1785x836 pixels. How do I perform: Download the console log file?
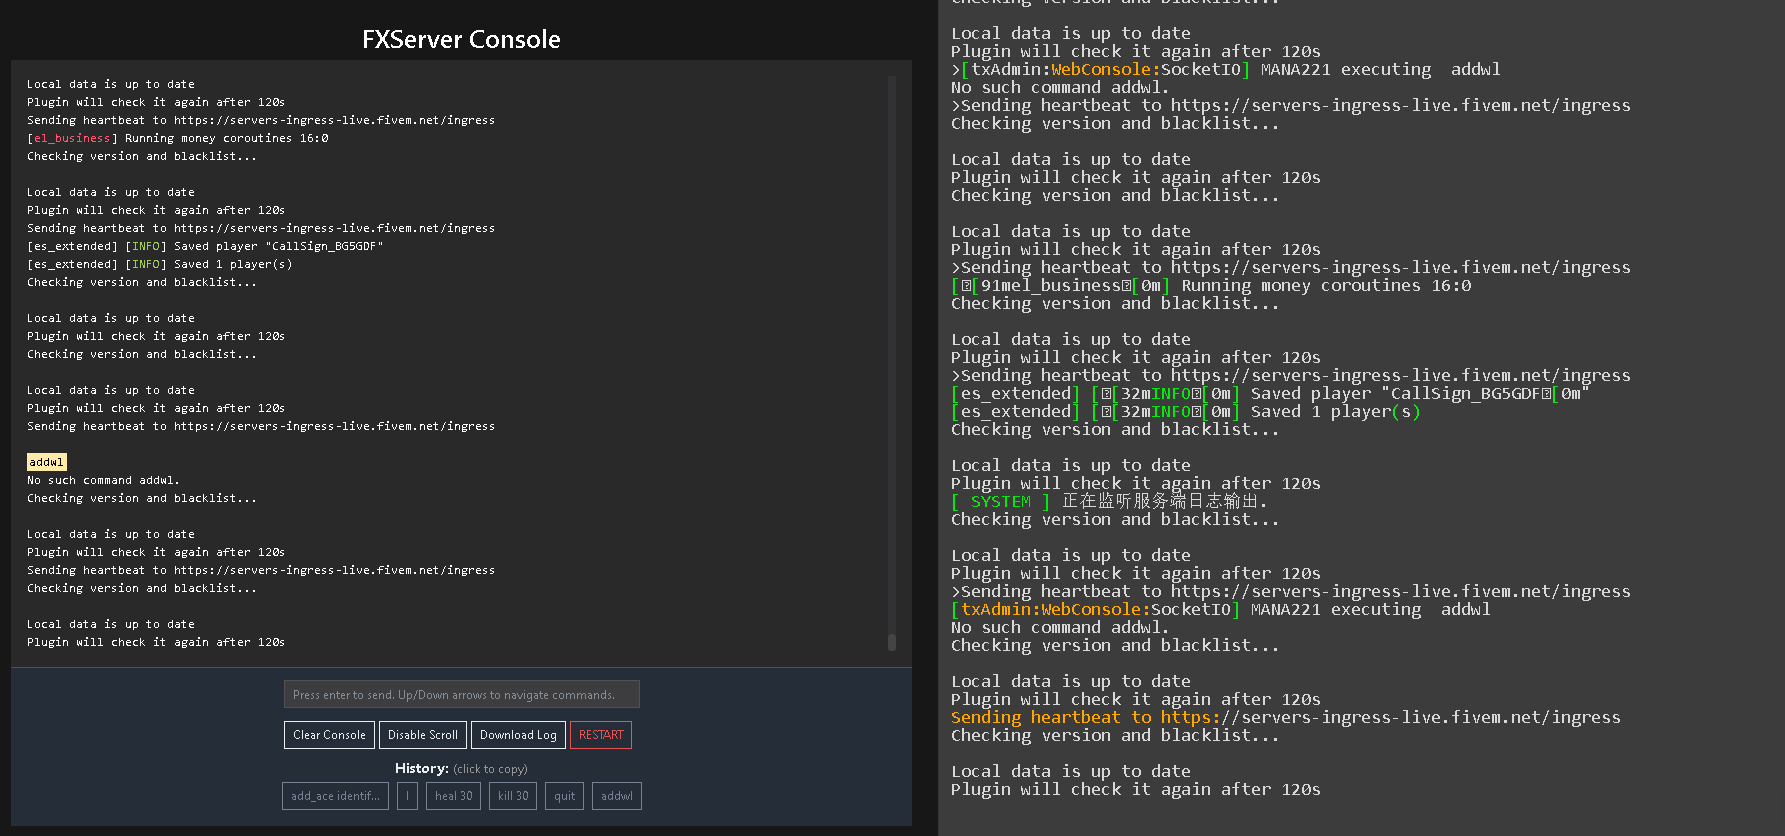[x=518, y=735]
